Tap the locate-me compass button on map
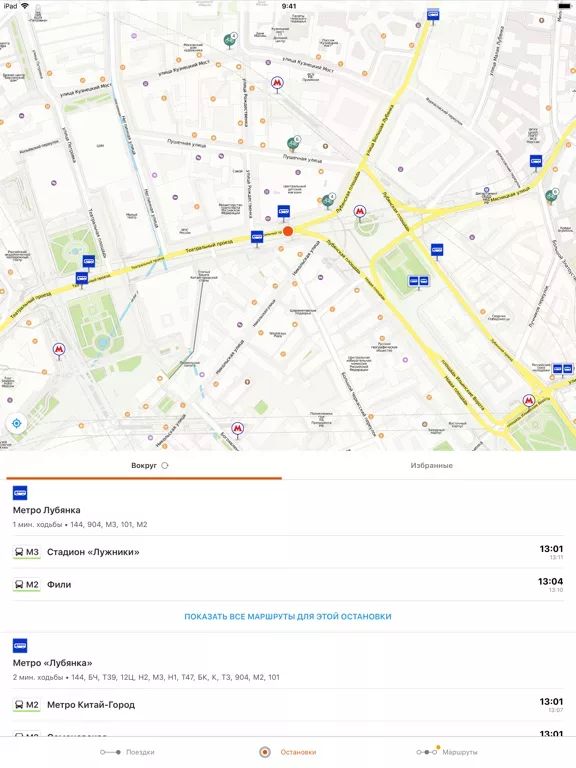 tap(16, 423)
